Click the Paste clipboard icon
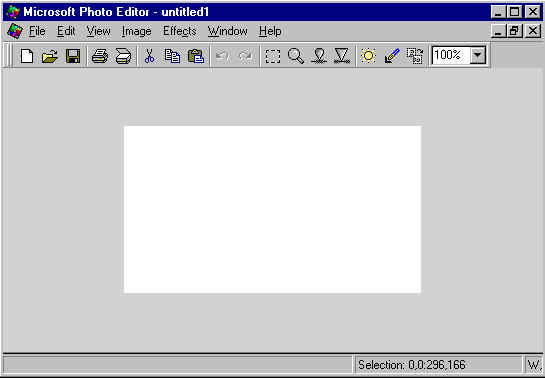 coord(196,56)
